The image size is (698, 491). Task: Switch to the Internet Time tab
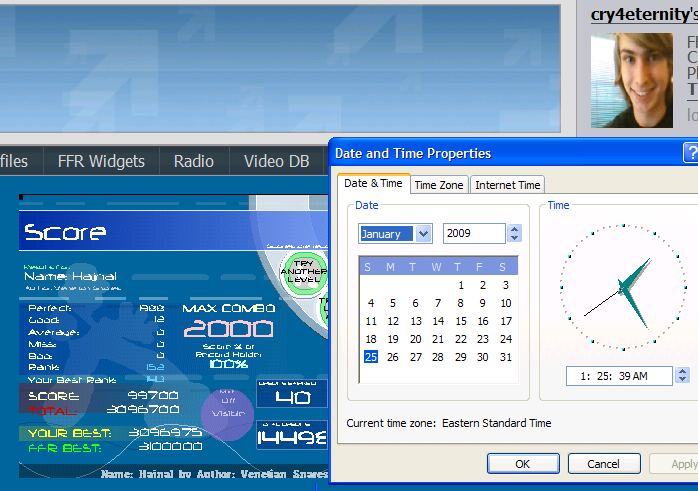[507, 185]
